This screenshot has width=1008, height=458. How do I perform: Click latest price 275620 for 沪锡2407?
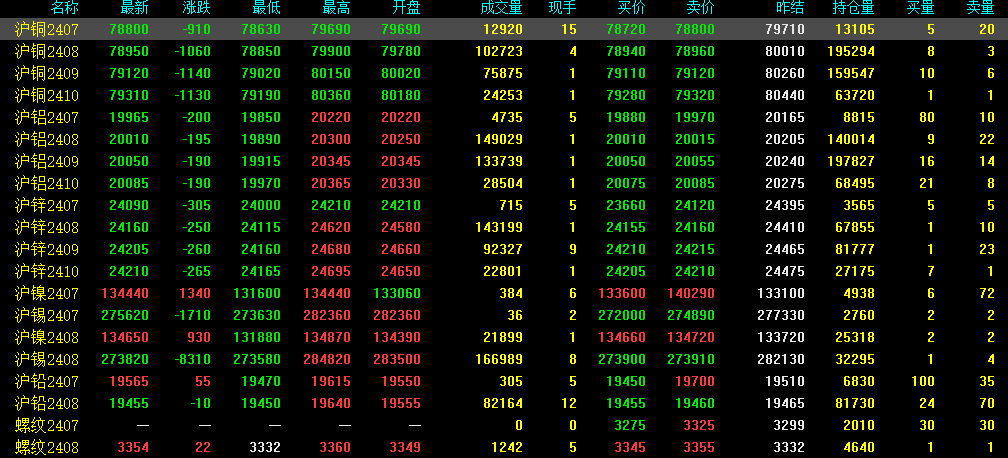click(125, 315)
